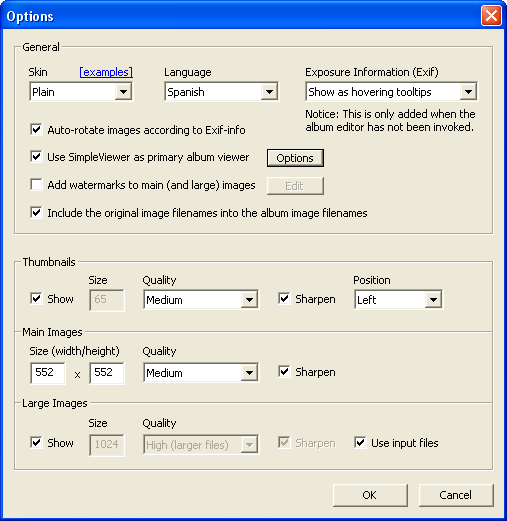Expand the Language dropdown set to Spanish

pyautogui.click(x=221, y=92)
